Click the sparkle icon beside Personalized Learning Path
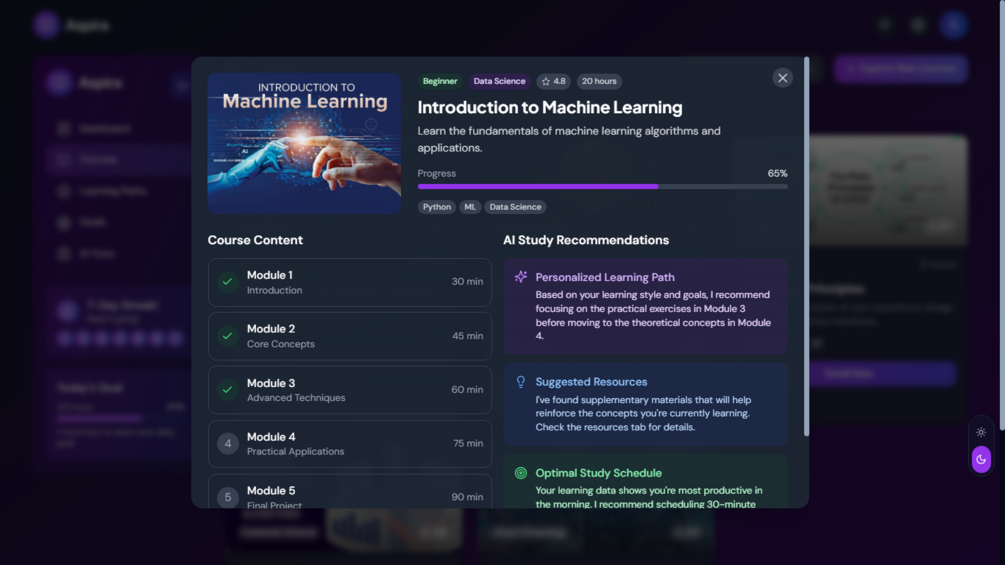Image resolution: width=1005 pixels, height=565 pixels. click(x=521, y=277)
